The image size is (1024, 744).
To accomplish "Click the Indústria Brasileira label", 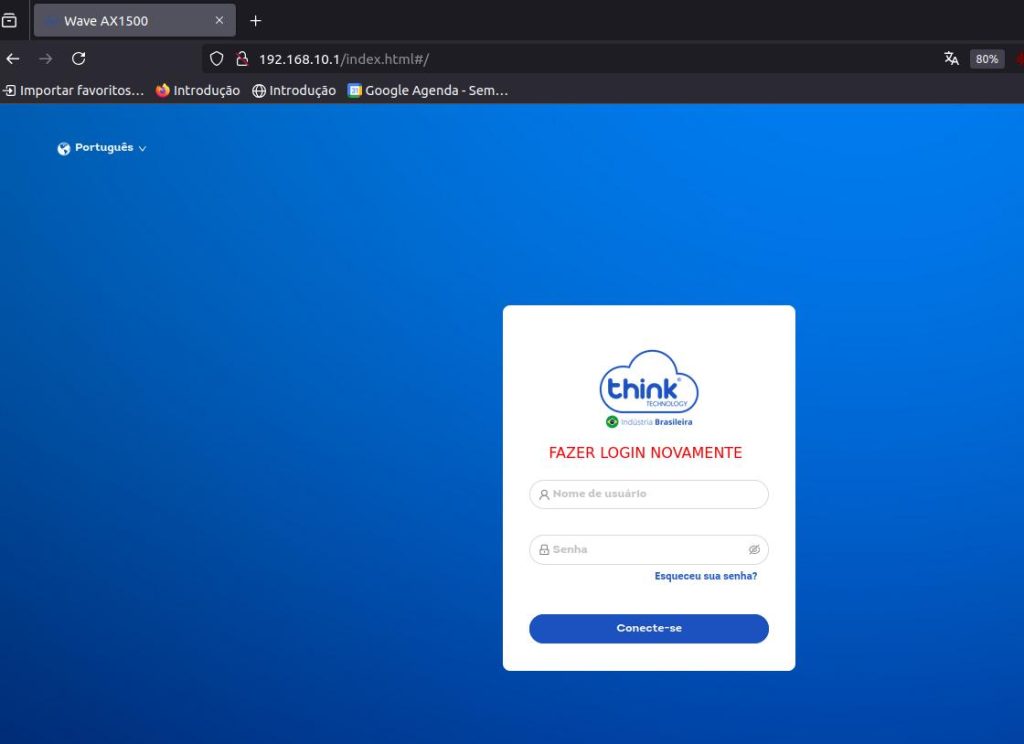I will click(x=649, y=422).
